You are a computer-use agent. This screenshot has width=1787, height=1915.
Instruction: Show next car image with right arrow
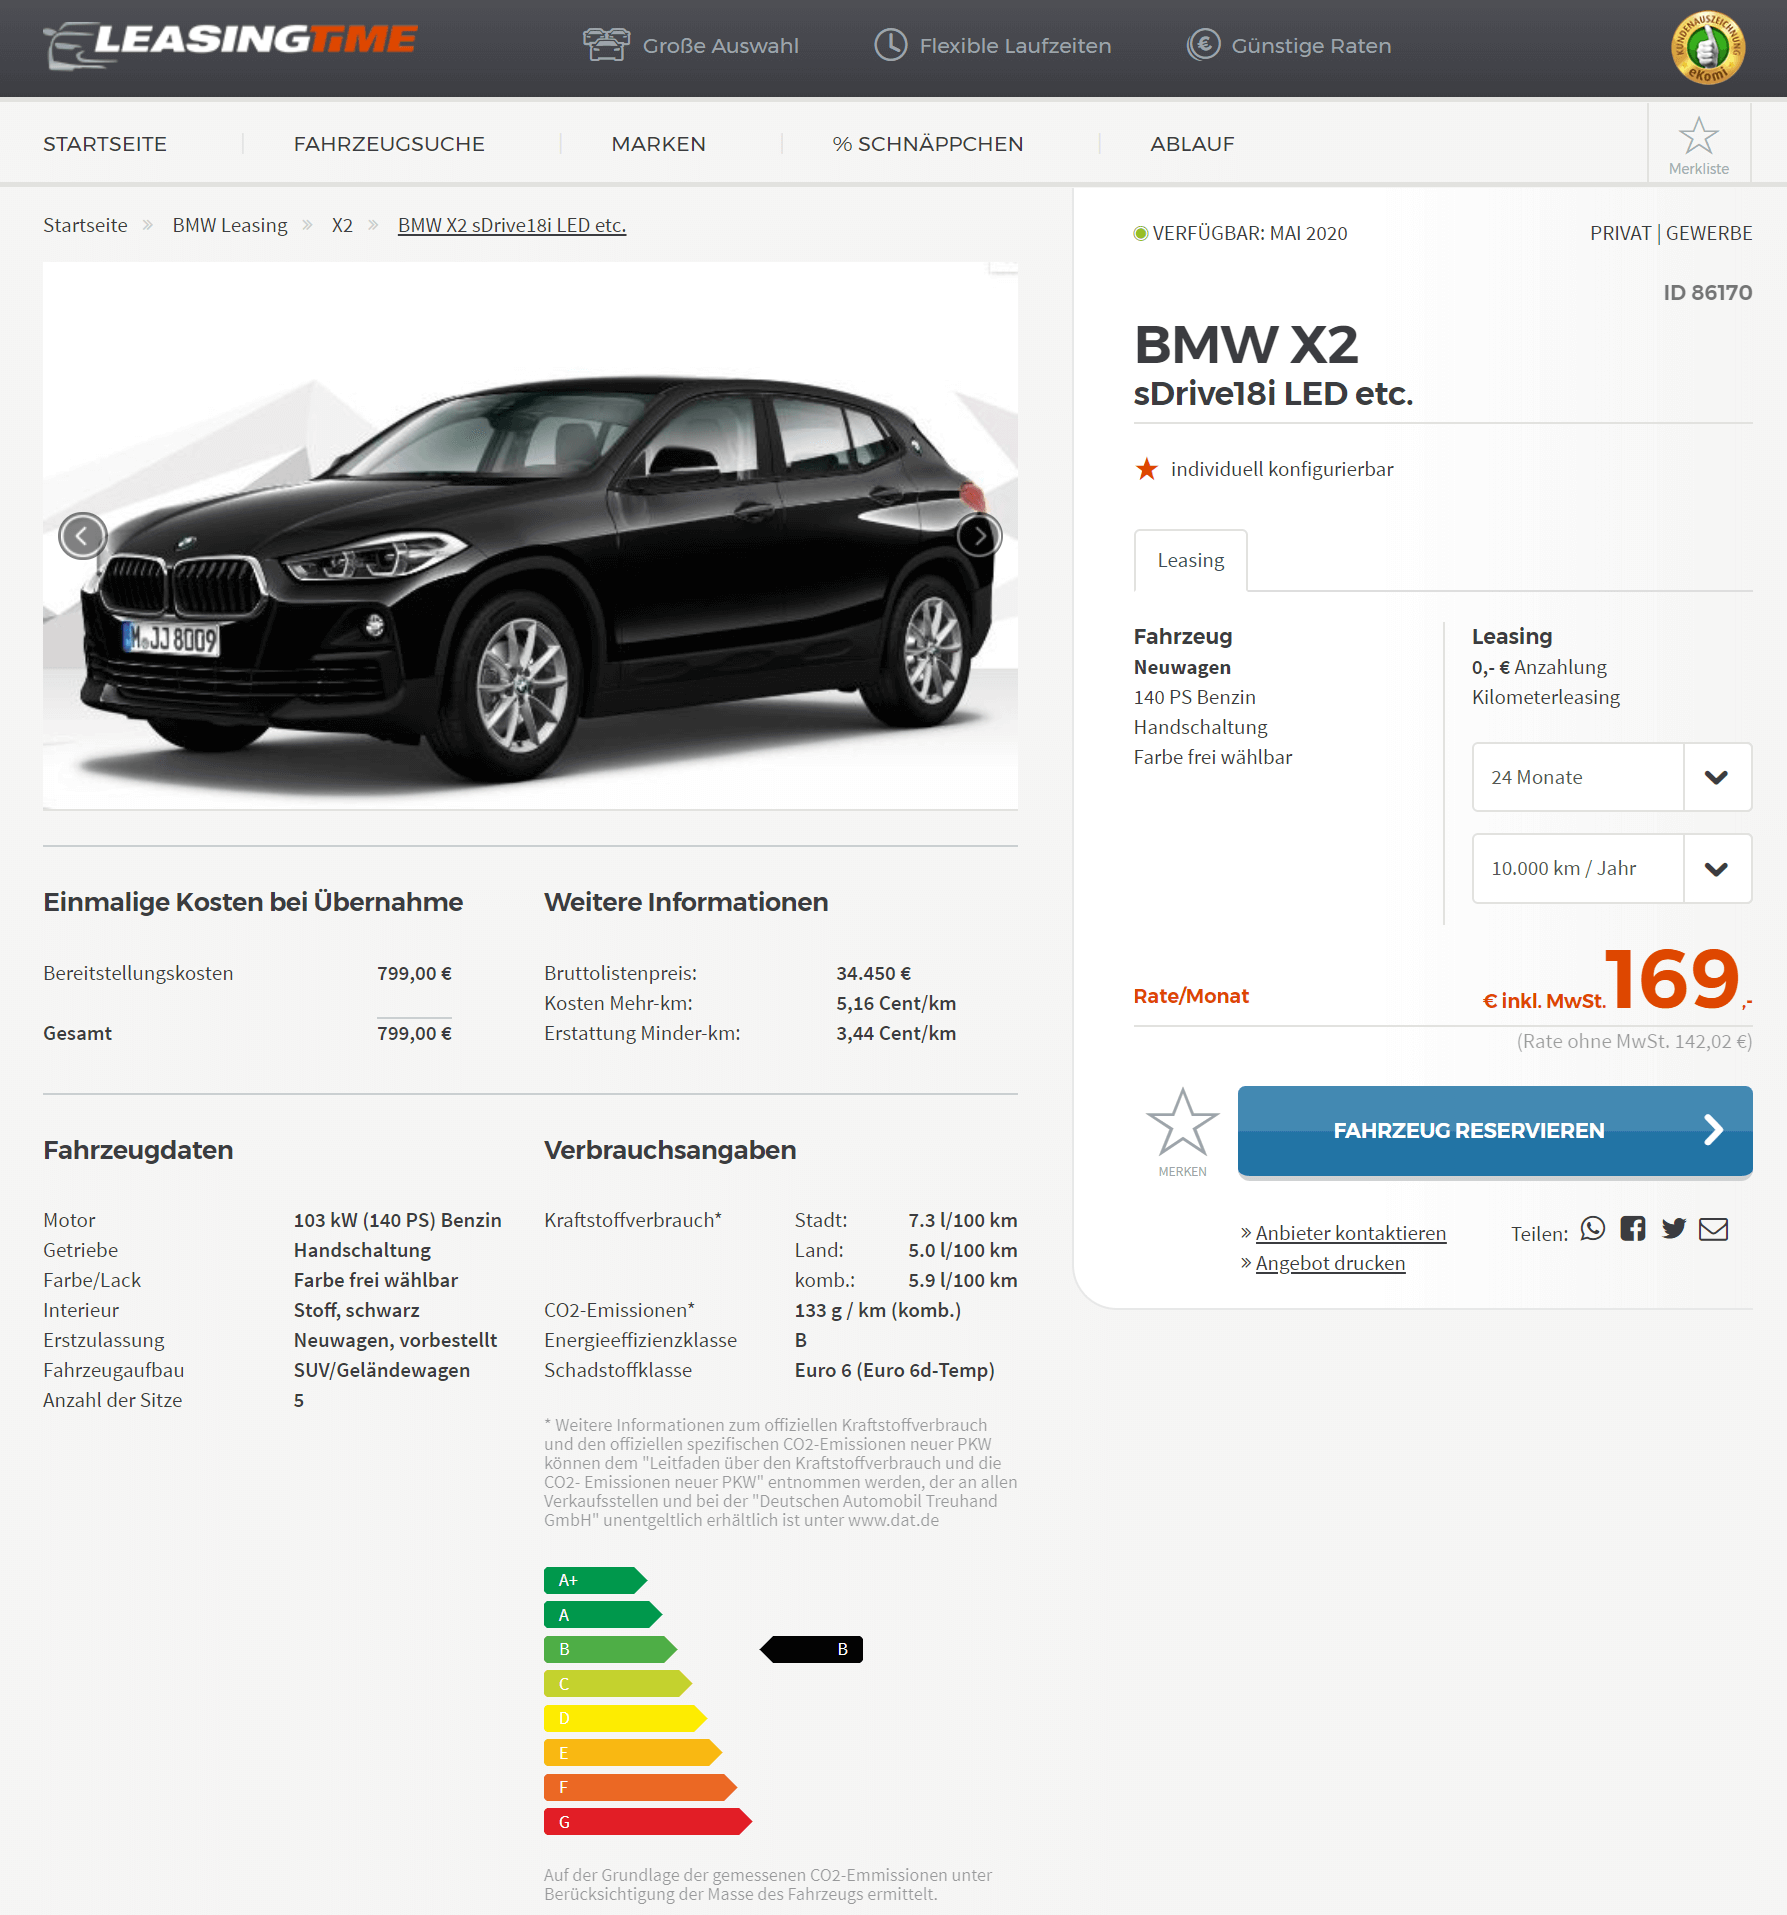pos(978,537)
